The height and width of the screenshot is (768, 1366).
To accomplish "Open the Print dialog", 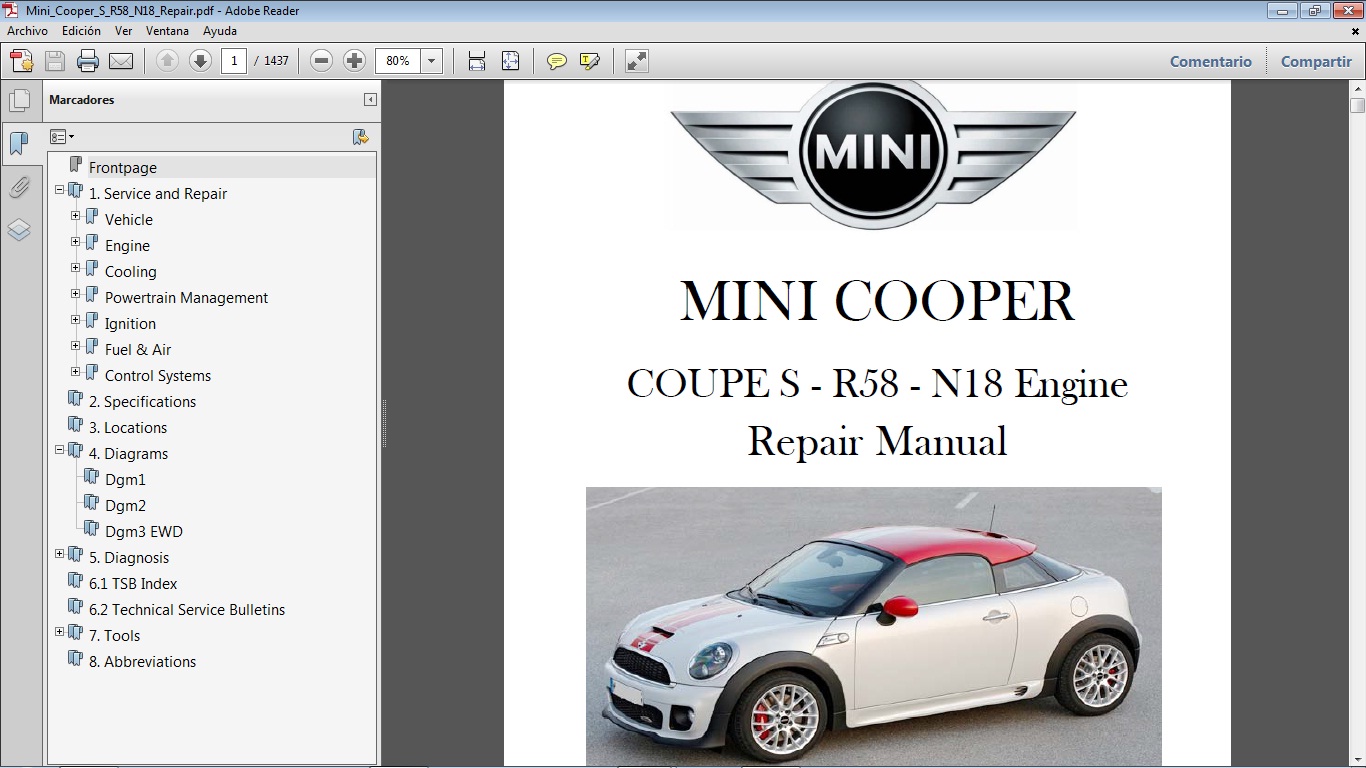I will coord(88,61).
